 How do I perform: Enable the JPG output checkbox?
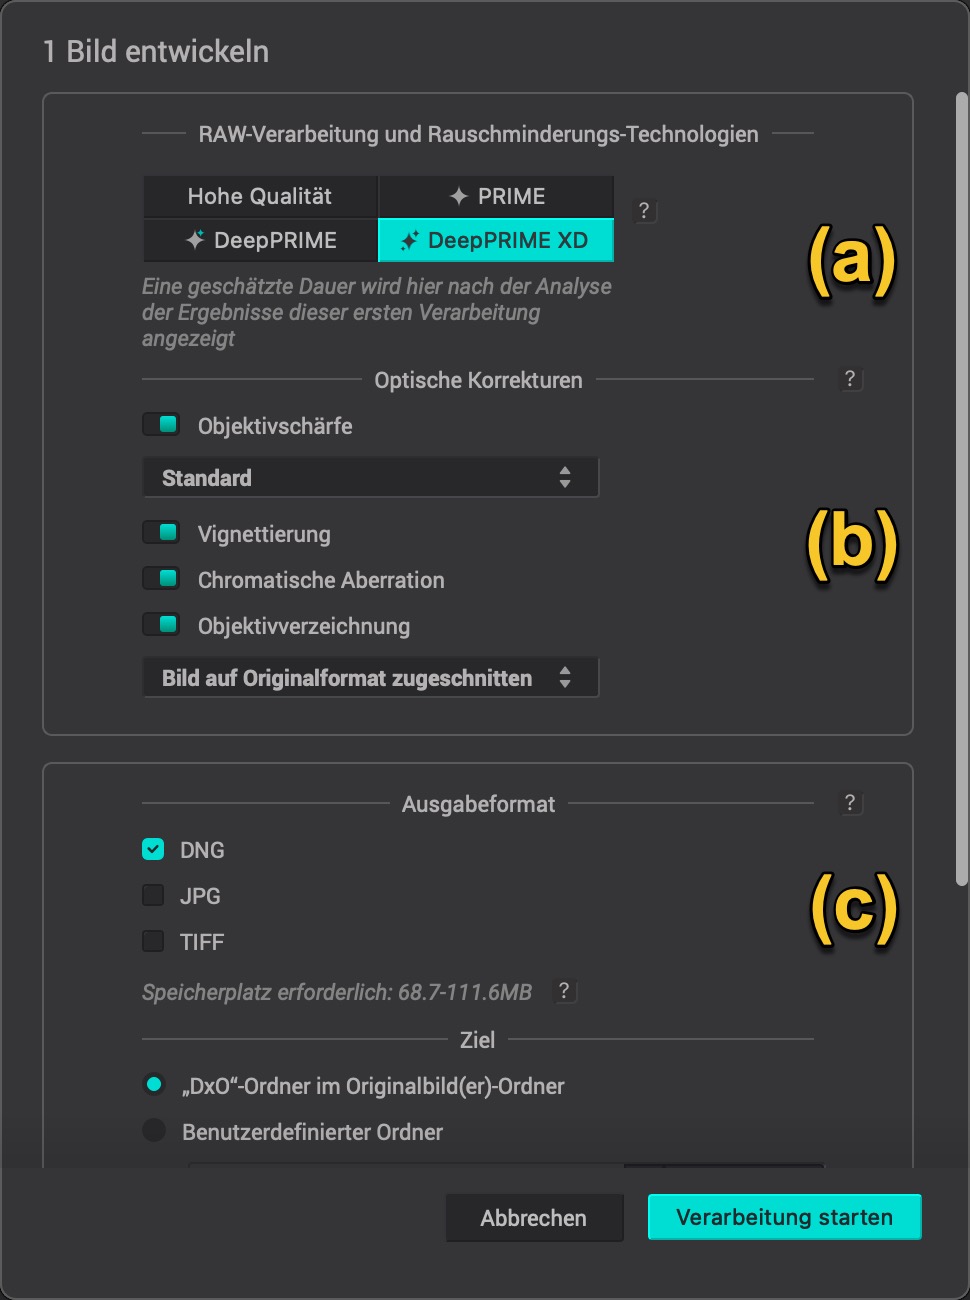tap(153, 896)
